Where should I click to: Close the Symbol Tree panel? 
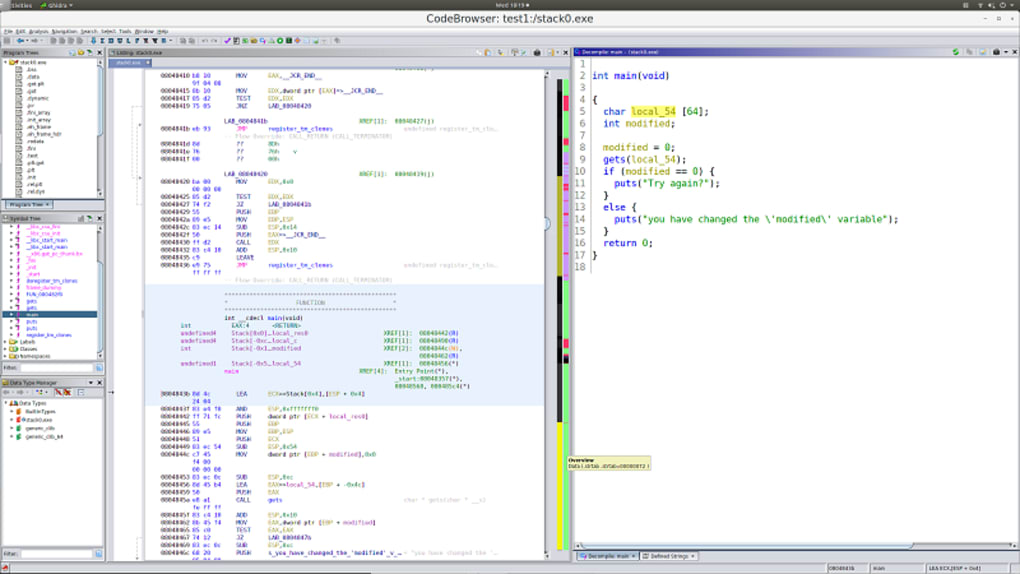pyautogui.click(x=98, y=218)
